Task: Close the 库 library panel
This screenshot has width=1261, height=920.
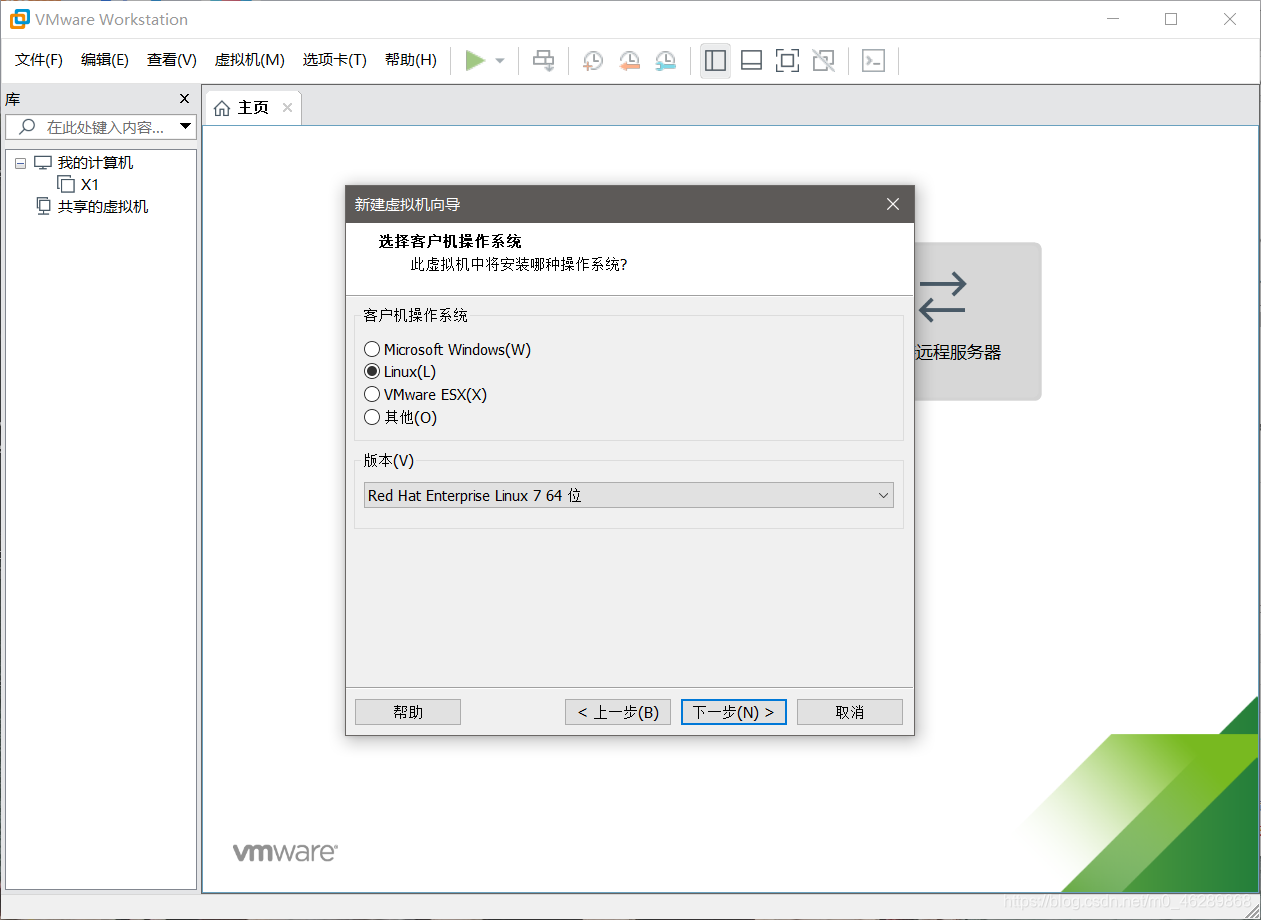Action: 184,99
